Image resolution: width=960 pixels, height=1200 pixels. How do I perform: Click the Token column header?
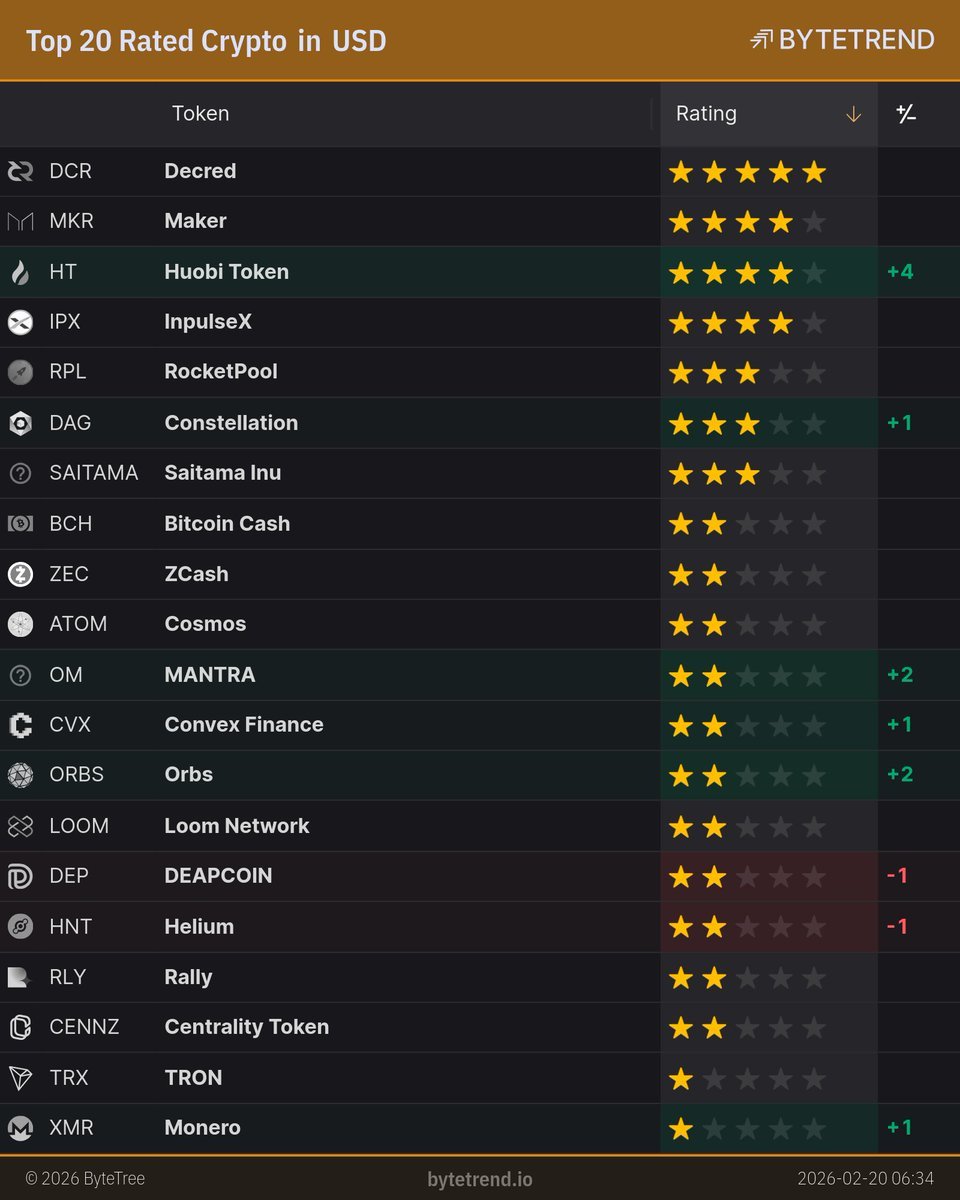200,114
